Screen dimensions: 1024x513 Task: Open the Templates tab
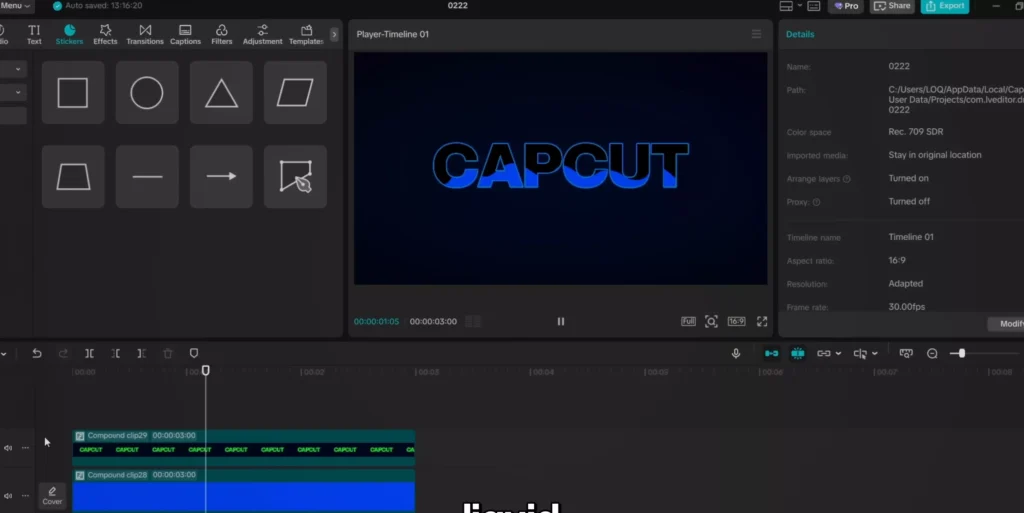[x=306, y=35]
